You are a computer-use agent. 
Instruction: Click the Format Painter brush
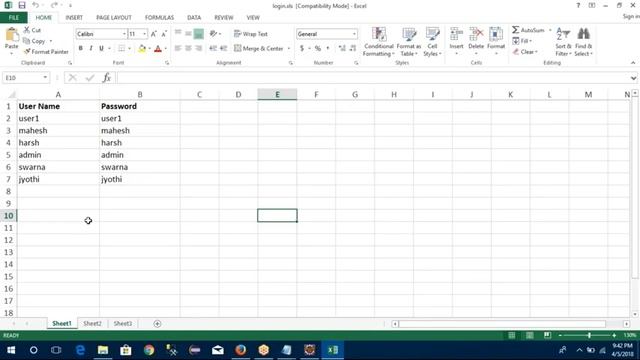(27, 52)
